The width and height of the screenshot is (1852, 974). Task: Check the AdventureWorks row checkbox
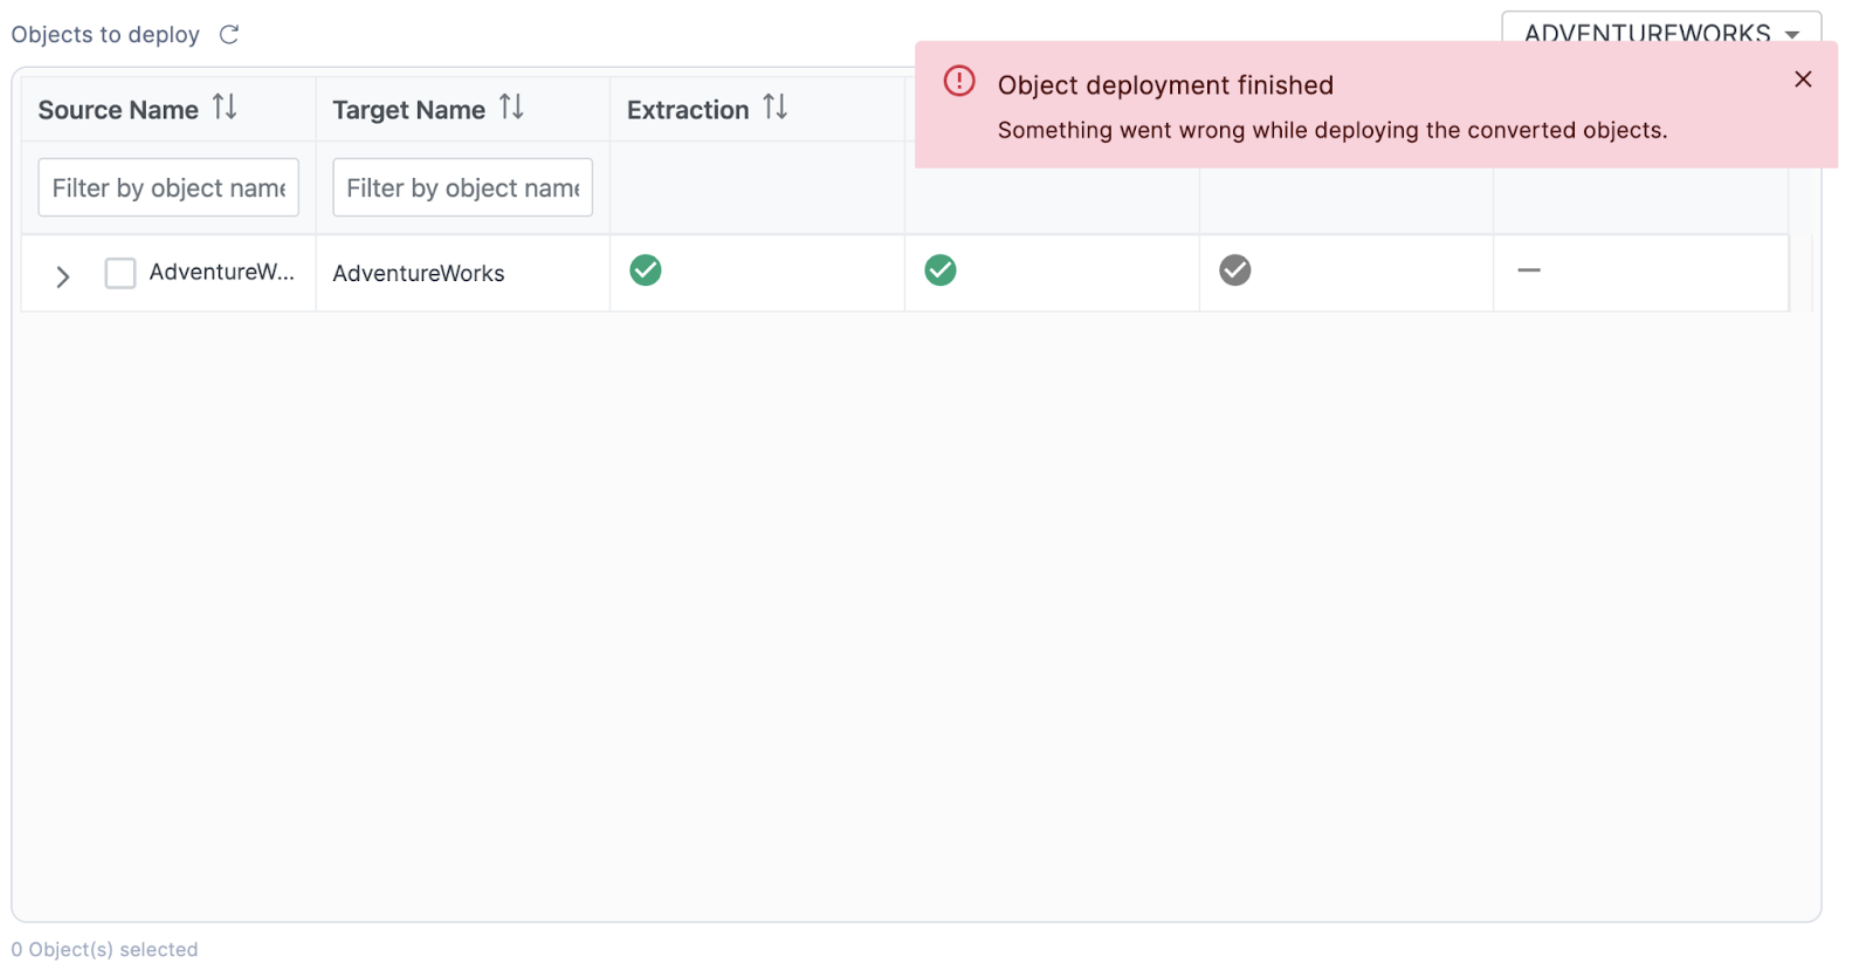click(120, 273)
